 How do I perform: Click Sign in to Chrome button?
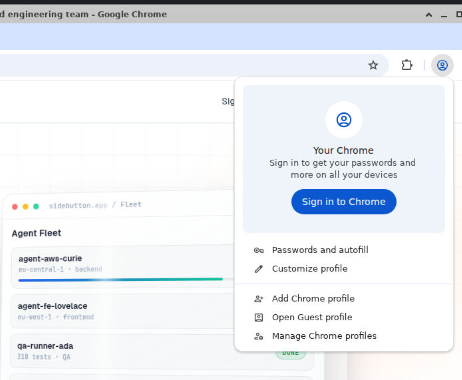344,202
